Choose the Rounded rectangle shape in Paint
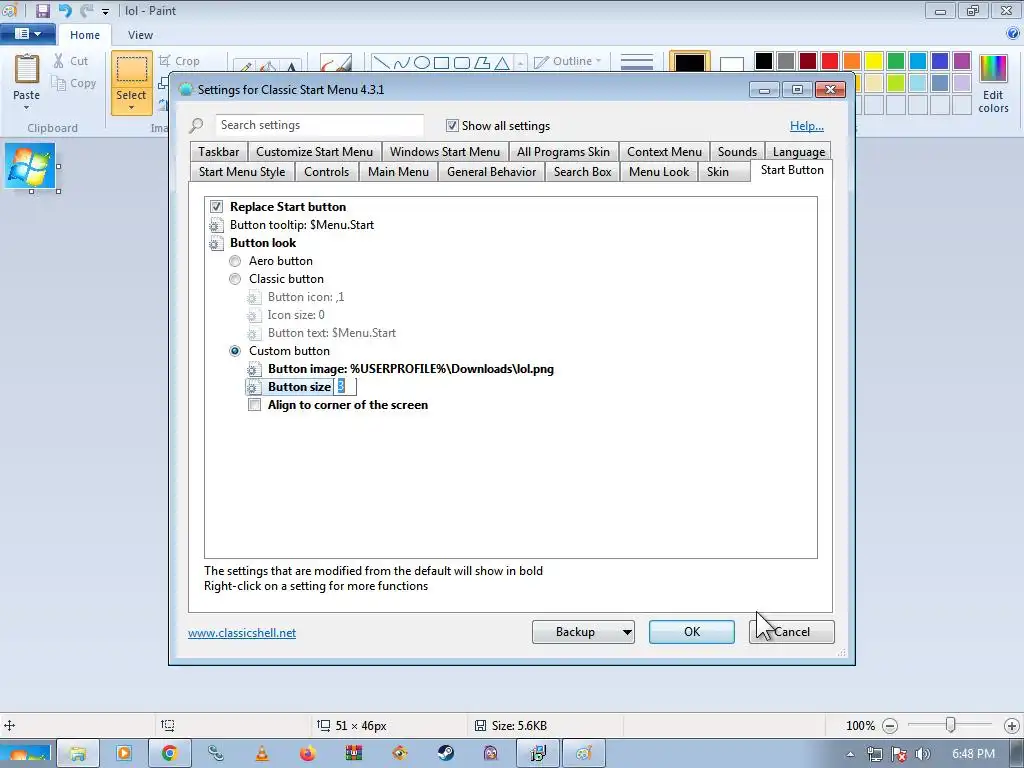Screen dimensions: 1024x768 [462, 63]
